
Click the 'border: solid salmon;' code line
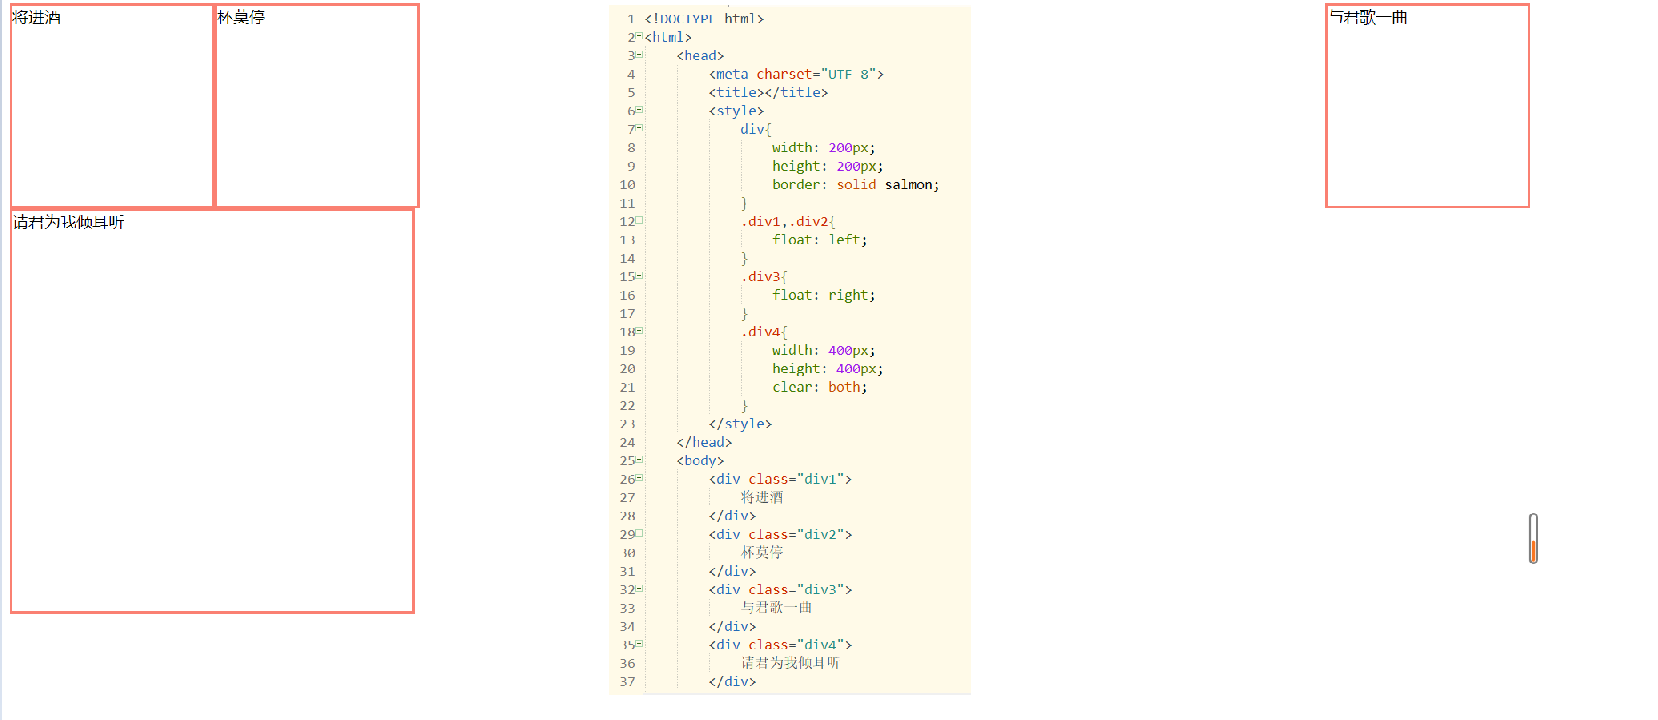[855, 184]
